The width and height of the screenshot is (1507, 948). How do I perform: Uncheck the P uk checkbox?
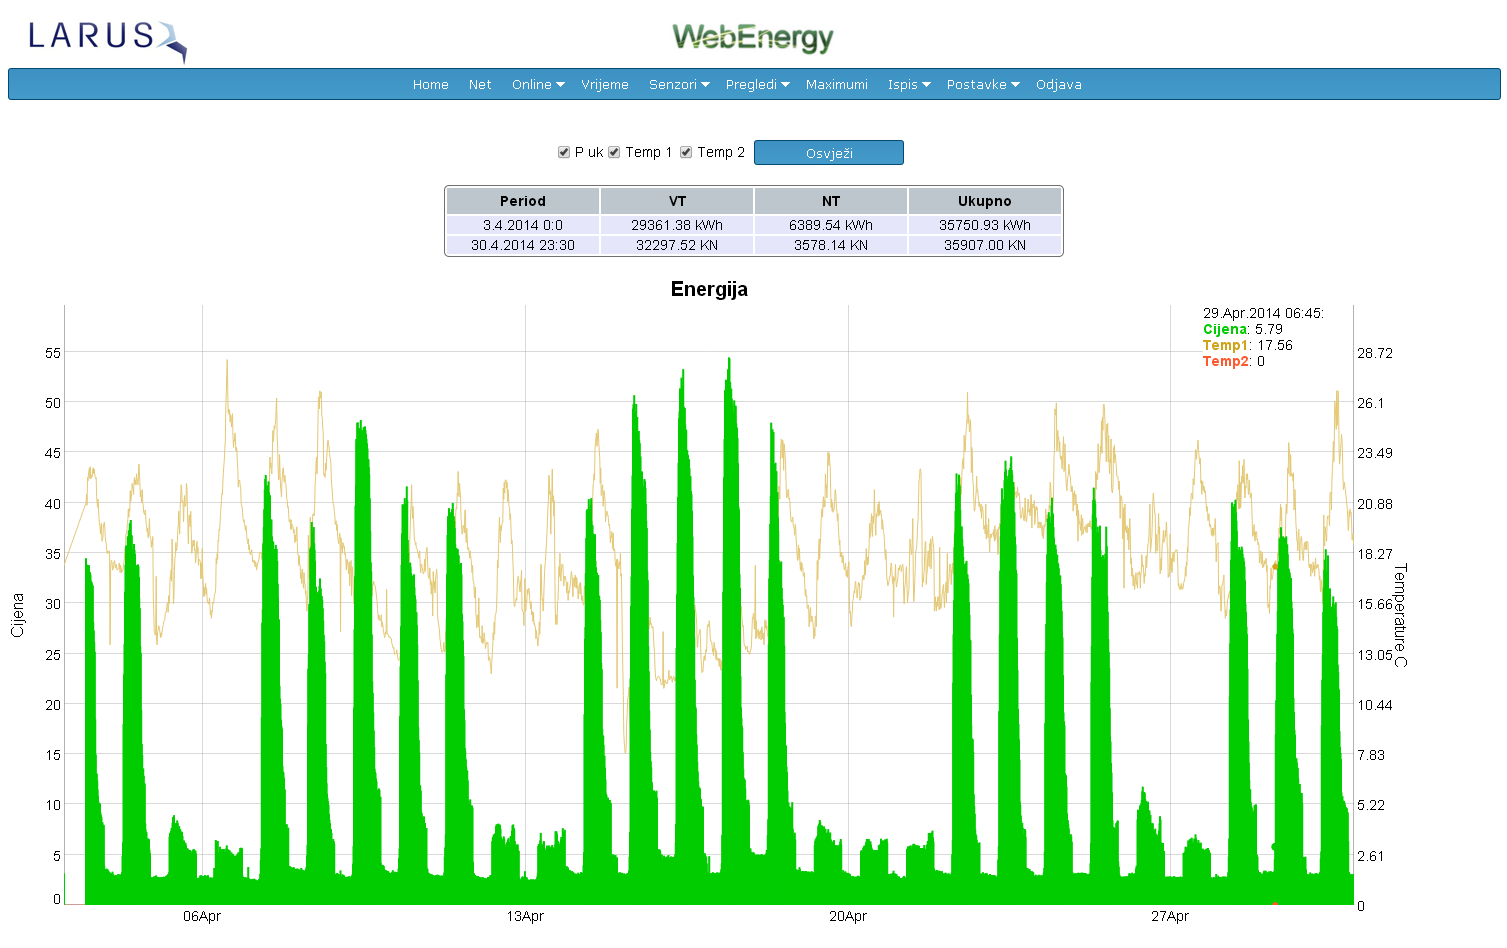(564, 152)
